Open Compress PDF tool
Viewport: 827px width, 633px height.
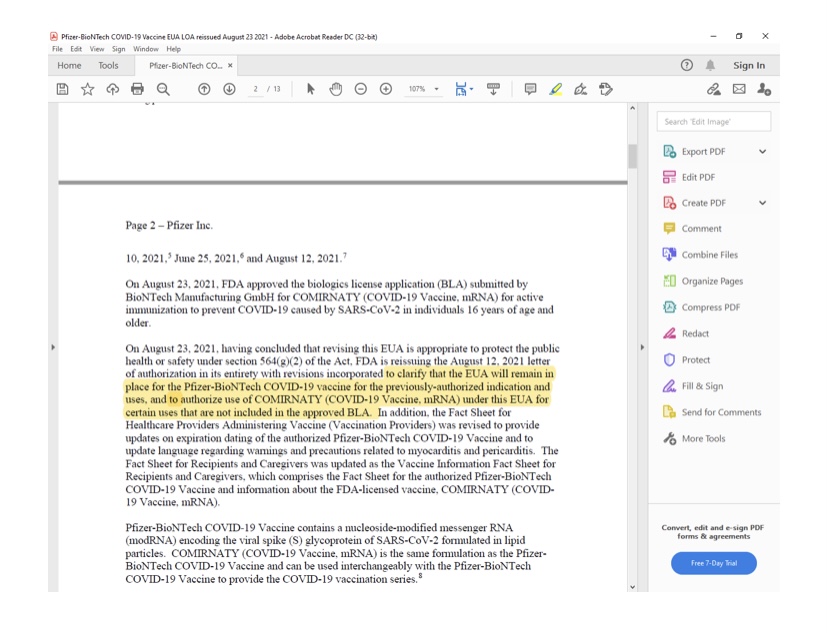(710, 307)
